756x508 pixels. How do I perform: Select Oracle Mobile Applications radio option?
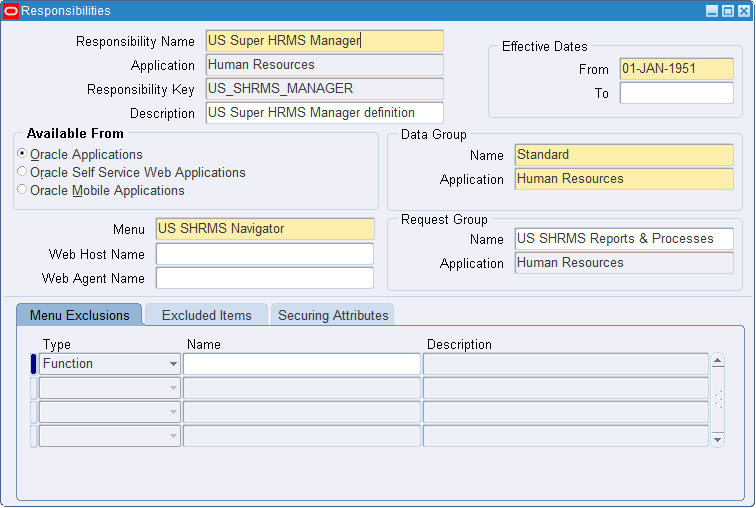(x=22, y=189)
